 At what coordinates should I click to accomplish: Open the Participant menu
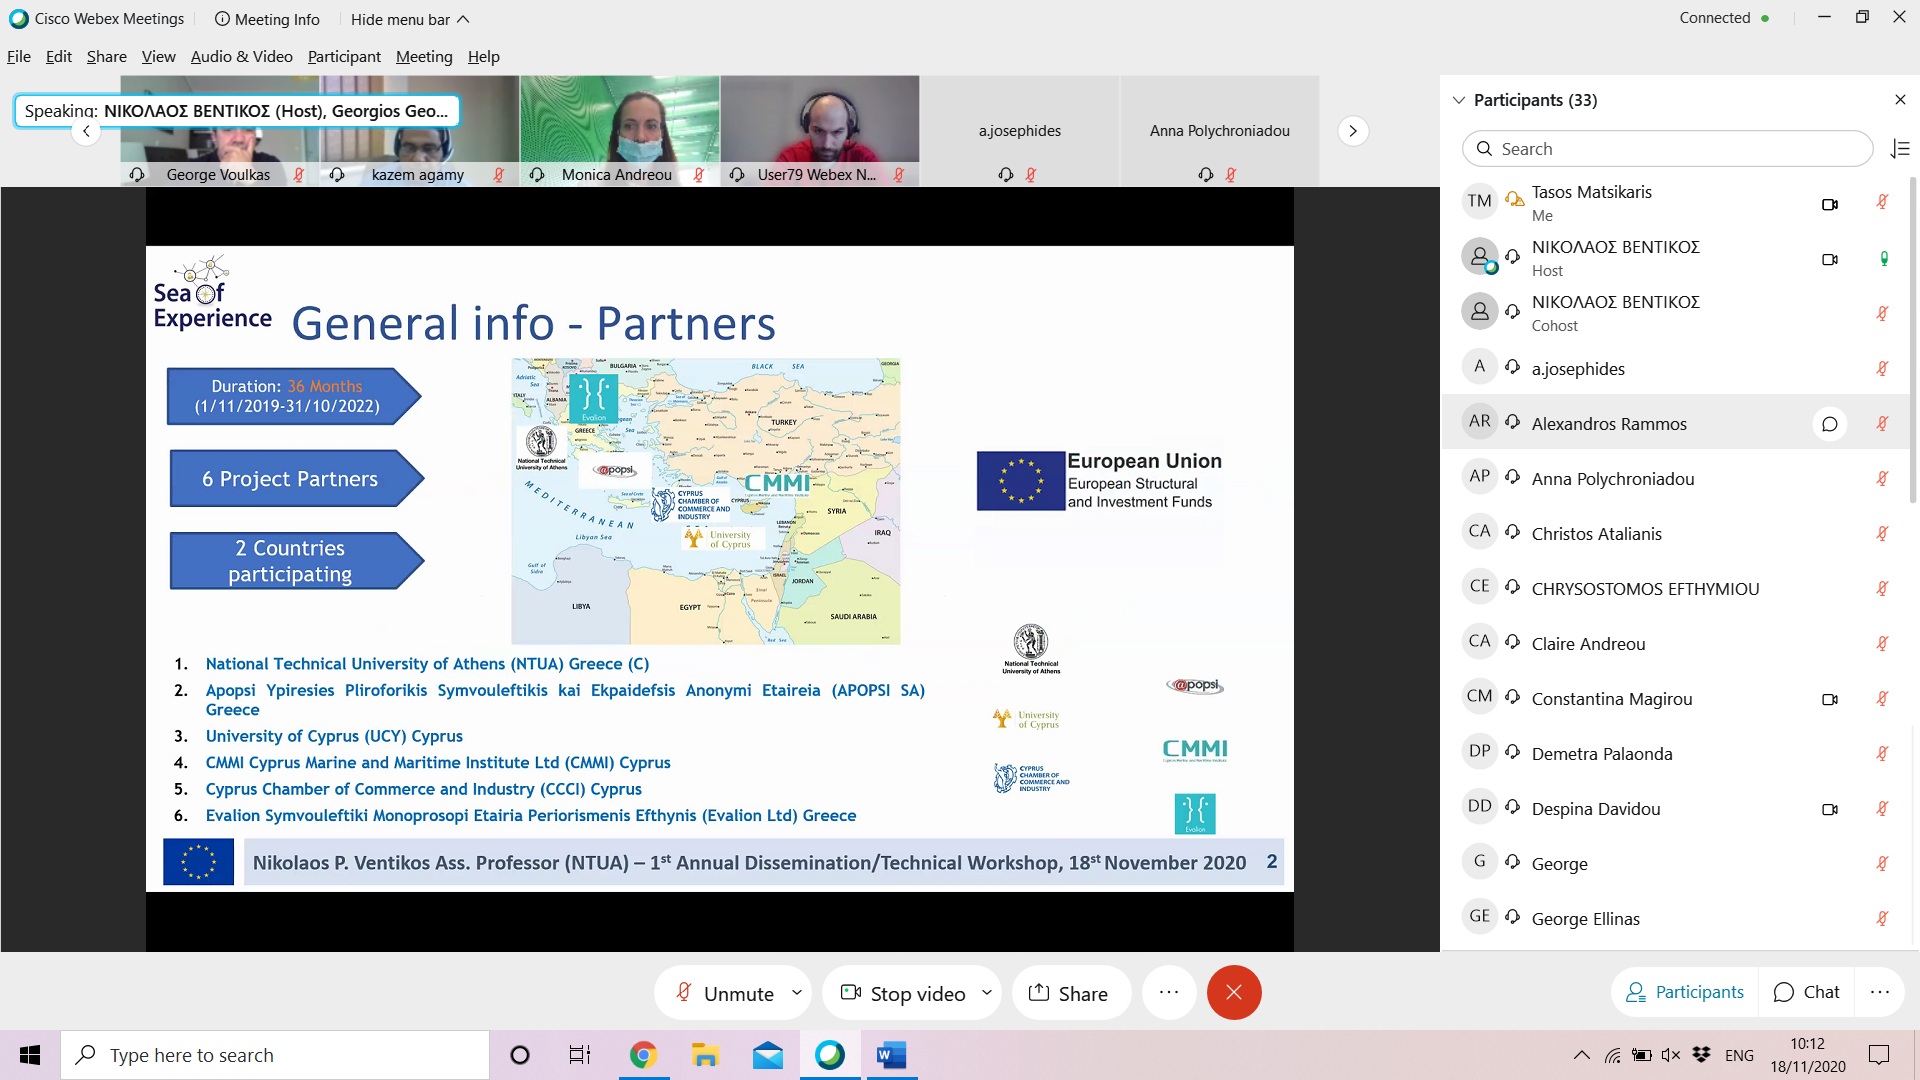point(344,57)
